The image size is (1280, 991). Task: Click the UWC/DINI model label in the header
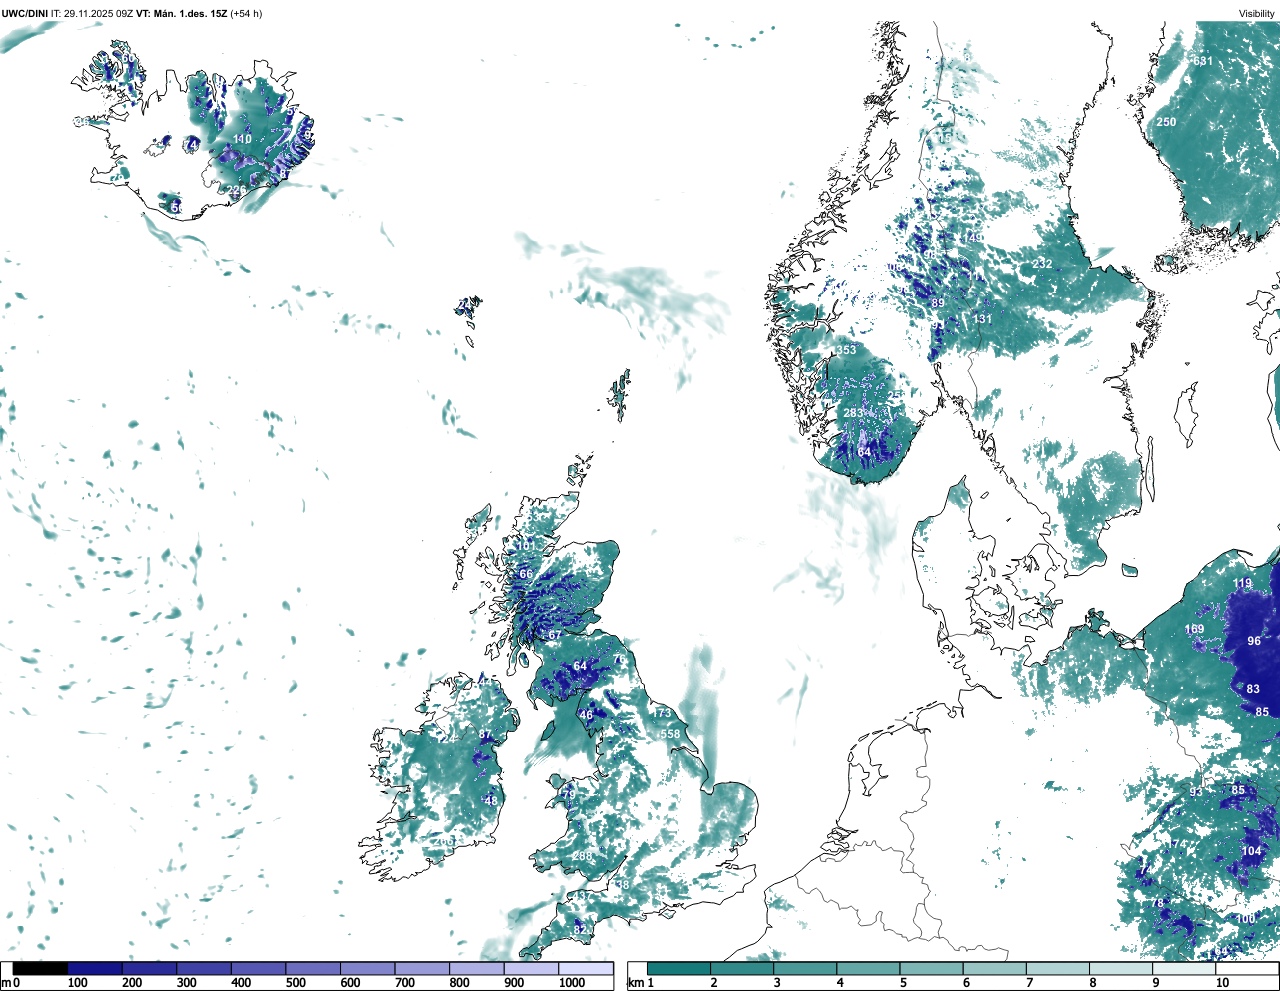24,13
